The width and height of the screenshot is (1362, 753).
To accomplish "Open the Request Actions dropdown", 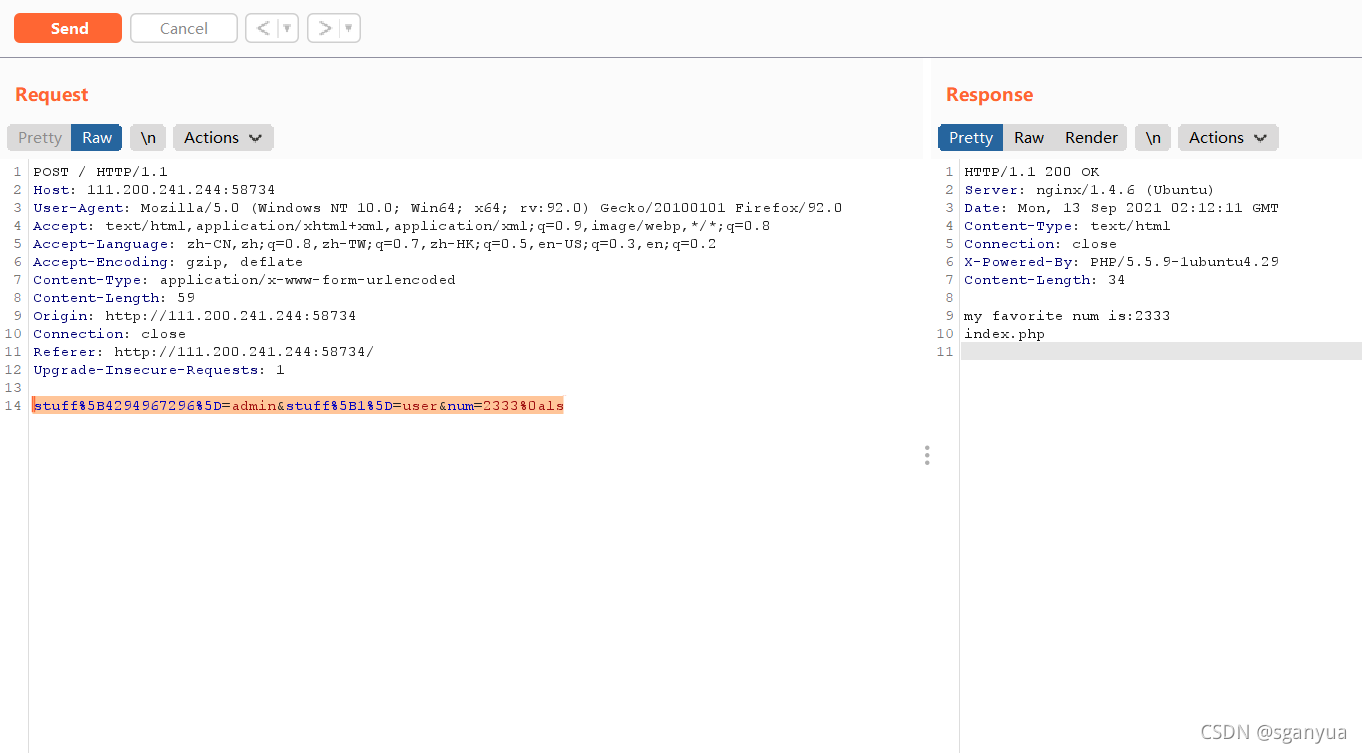I will [x=222, y=137].
